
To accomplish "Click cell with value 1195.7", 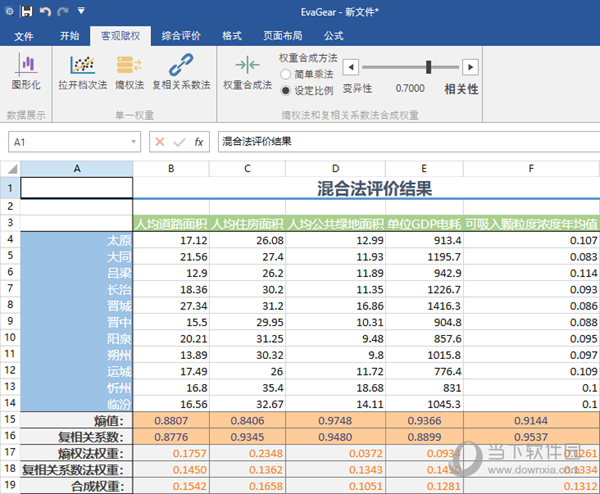I will (424, 257).
